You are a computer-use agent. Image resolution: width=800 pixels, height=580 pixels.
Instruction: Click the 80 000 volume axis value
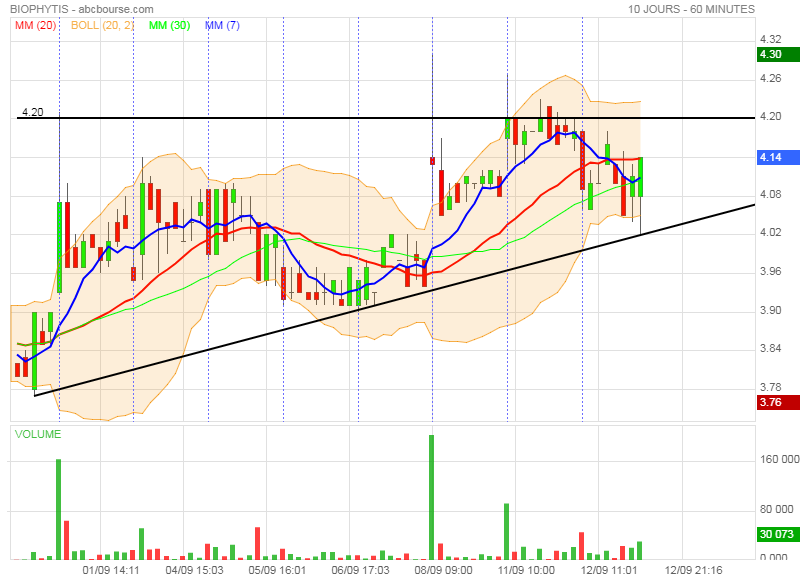coord(777,509)
